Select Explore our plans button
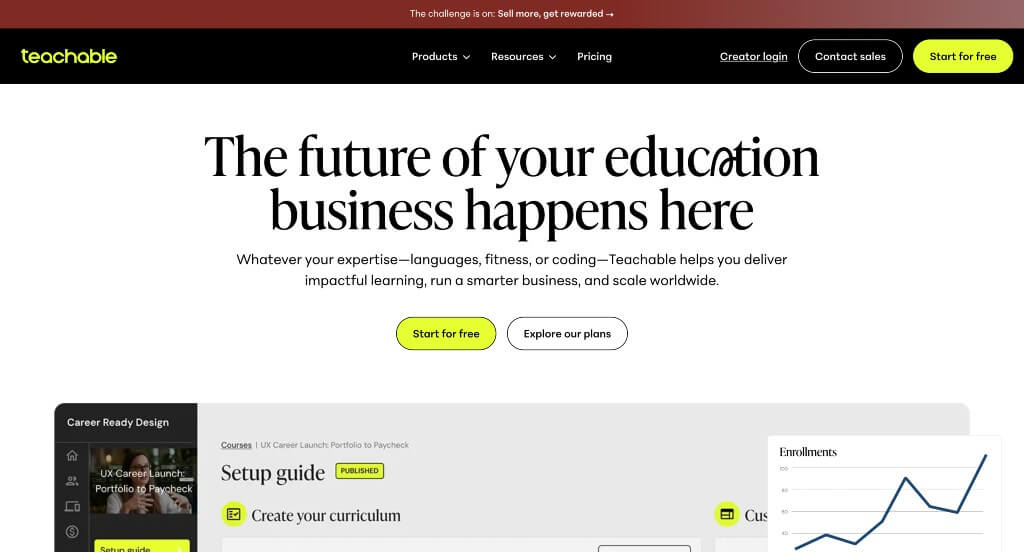 (x=567, y=334)
